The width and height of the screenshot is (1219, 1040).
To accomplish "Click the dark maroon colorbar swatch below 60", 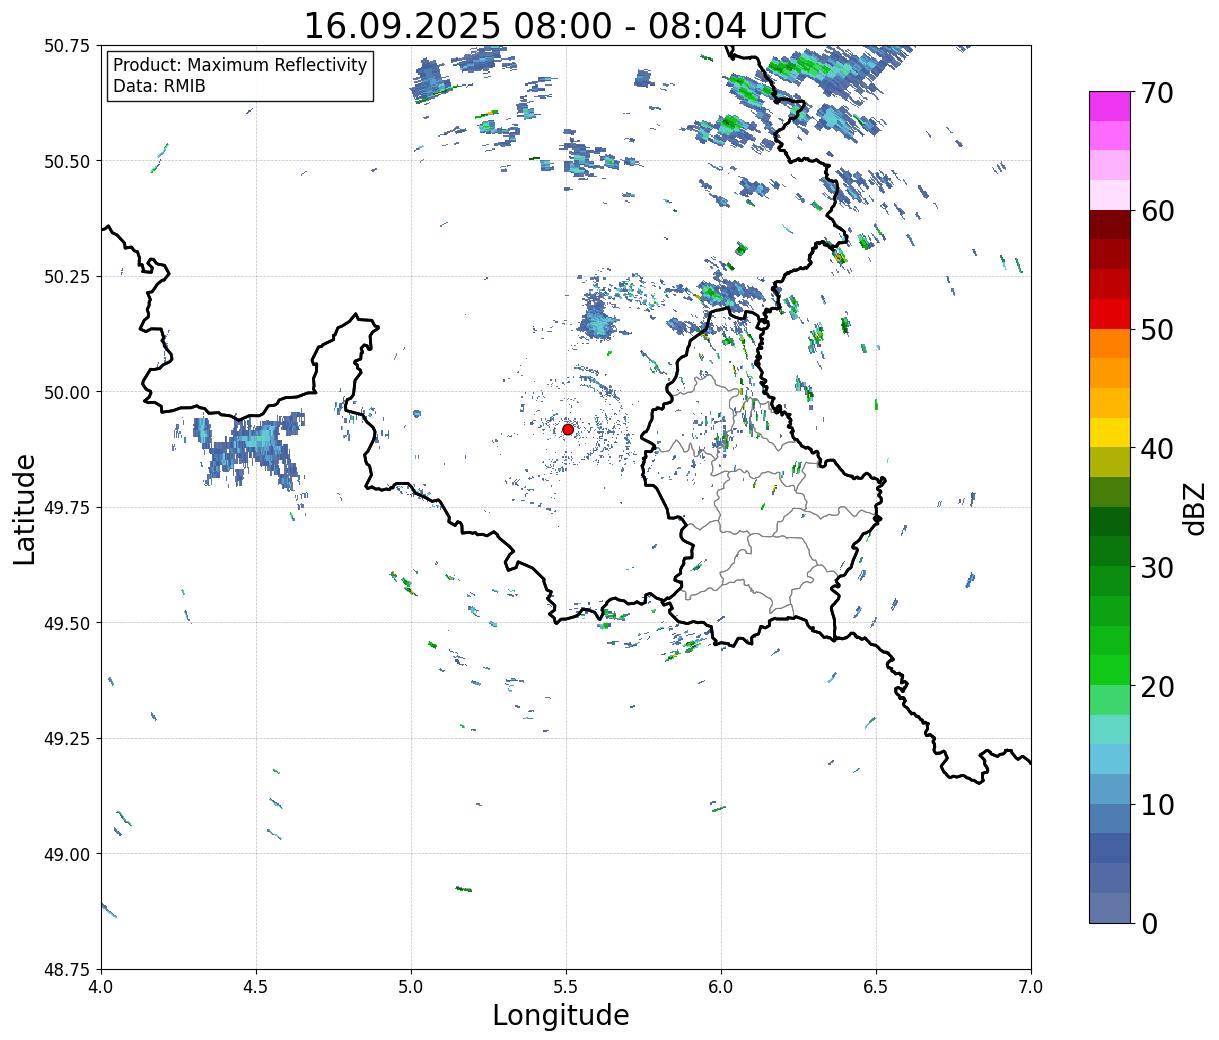I will (1110, 224).
